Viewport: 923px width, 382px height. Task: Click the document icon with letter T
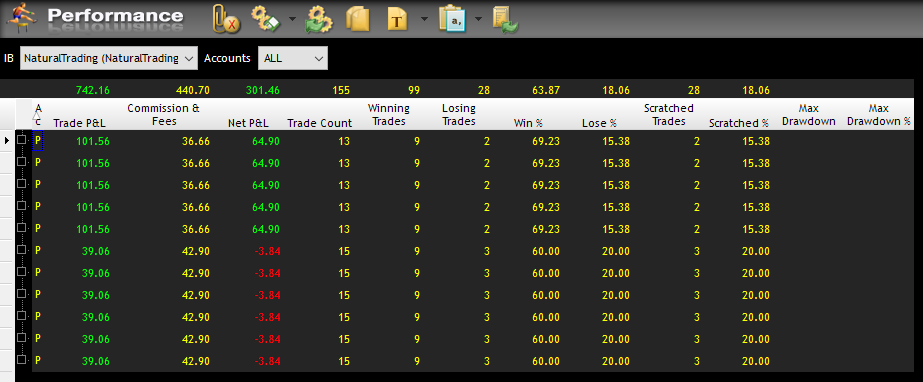pos(398,19)
